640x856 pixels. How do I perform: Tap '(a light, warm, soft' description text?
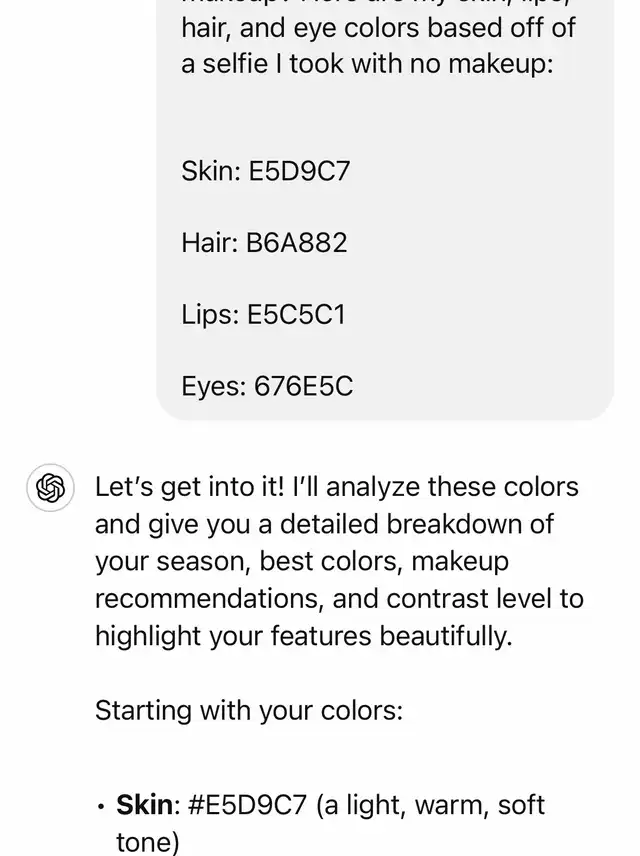tap(430, 805)
